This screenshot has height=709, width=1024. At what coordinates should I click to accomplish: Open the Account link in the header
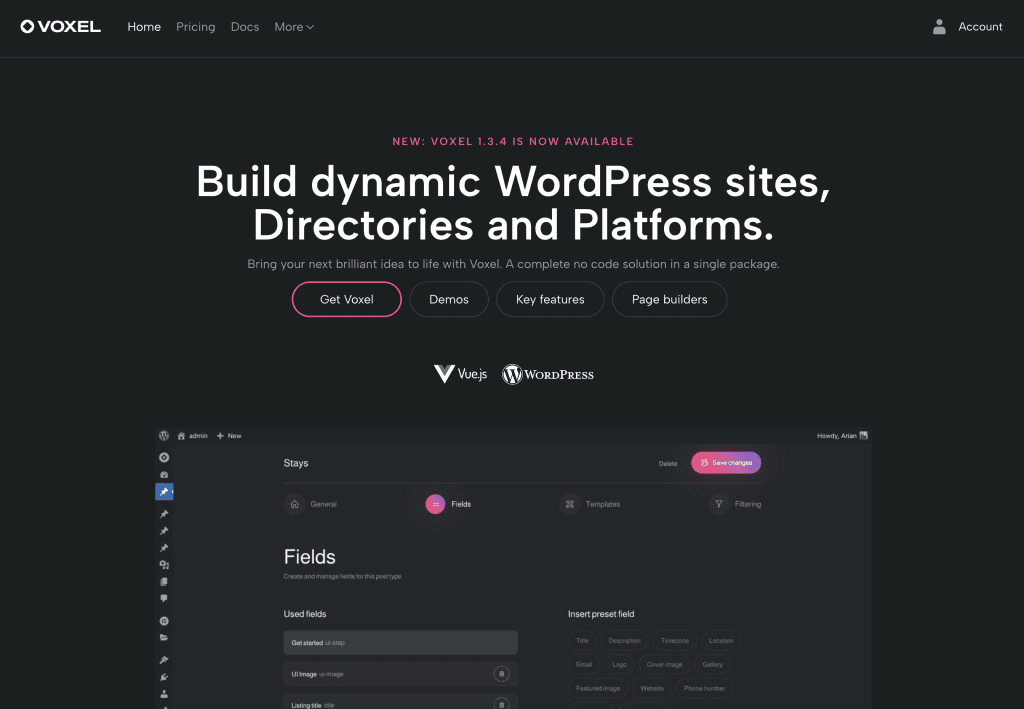tap(980, 27)
